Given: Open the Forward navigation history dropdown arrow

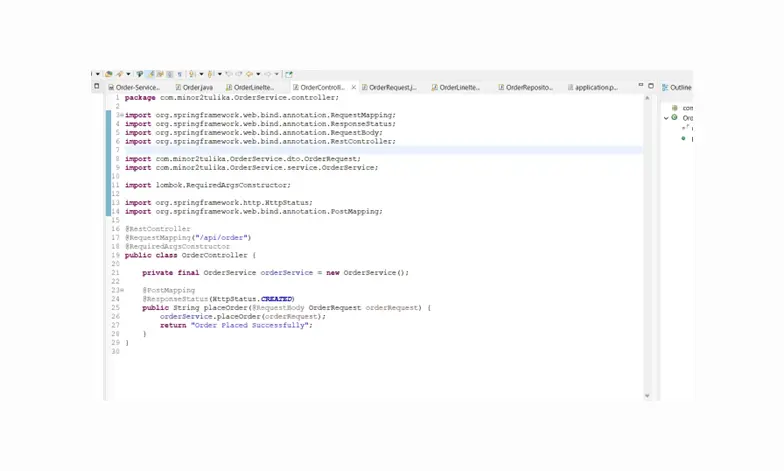Looking at the screenshot, I should tap(276, 74).
